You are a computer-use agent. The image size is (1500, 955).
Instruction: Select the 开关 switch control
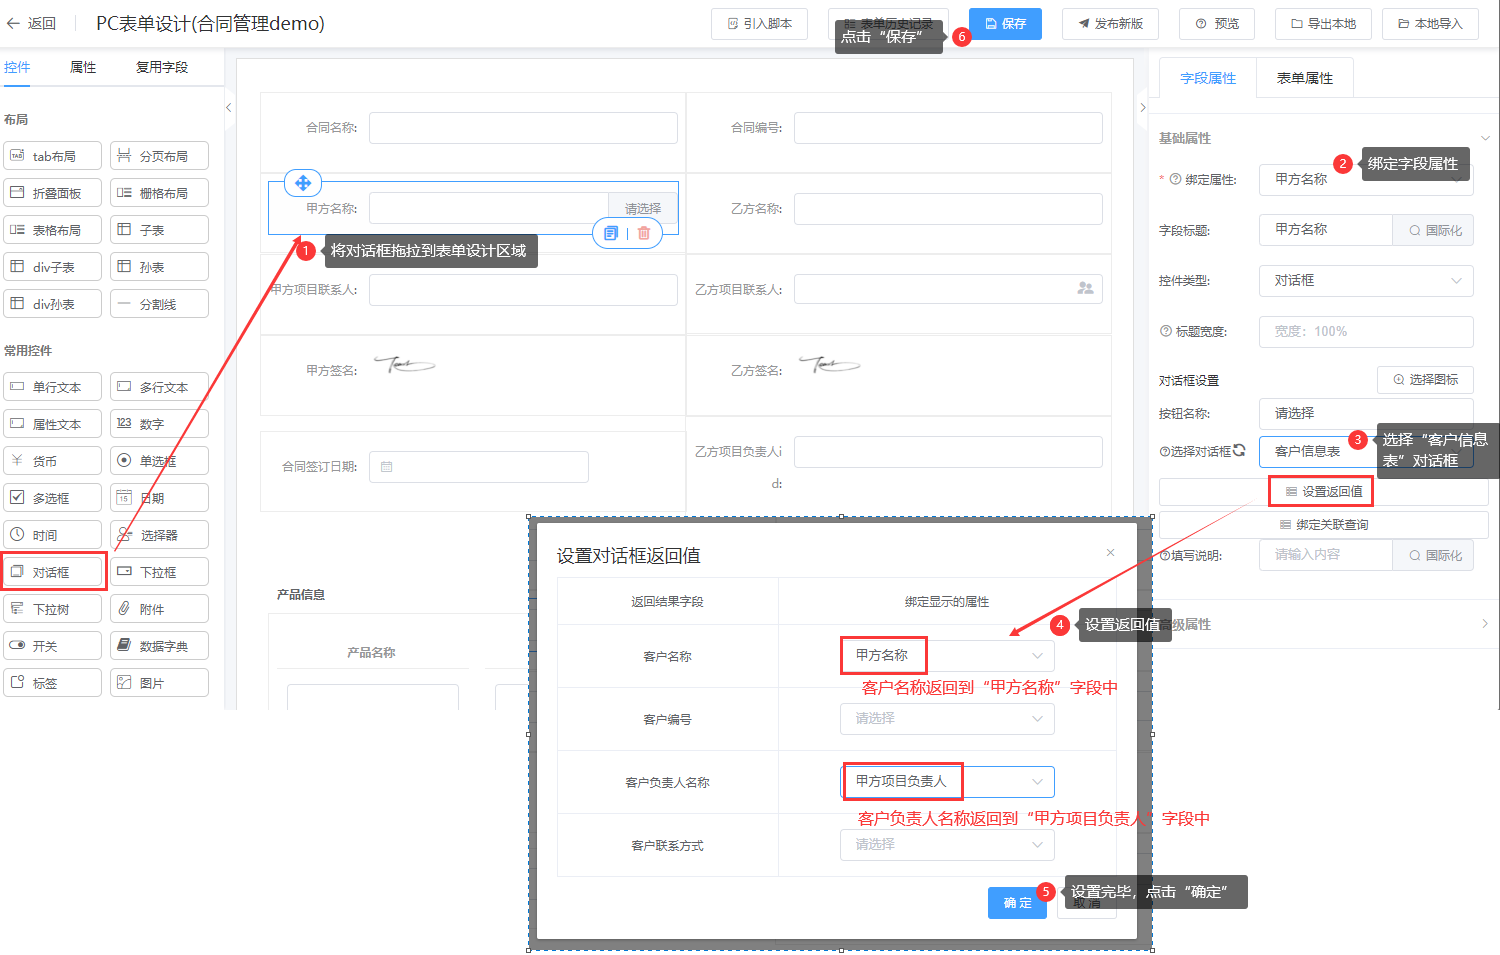coord(53,646)
